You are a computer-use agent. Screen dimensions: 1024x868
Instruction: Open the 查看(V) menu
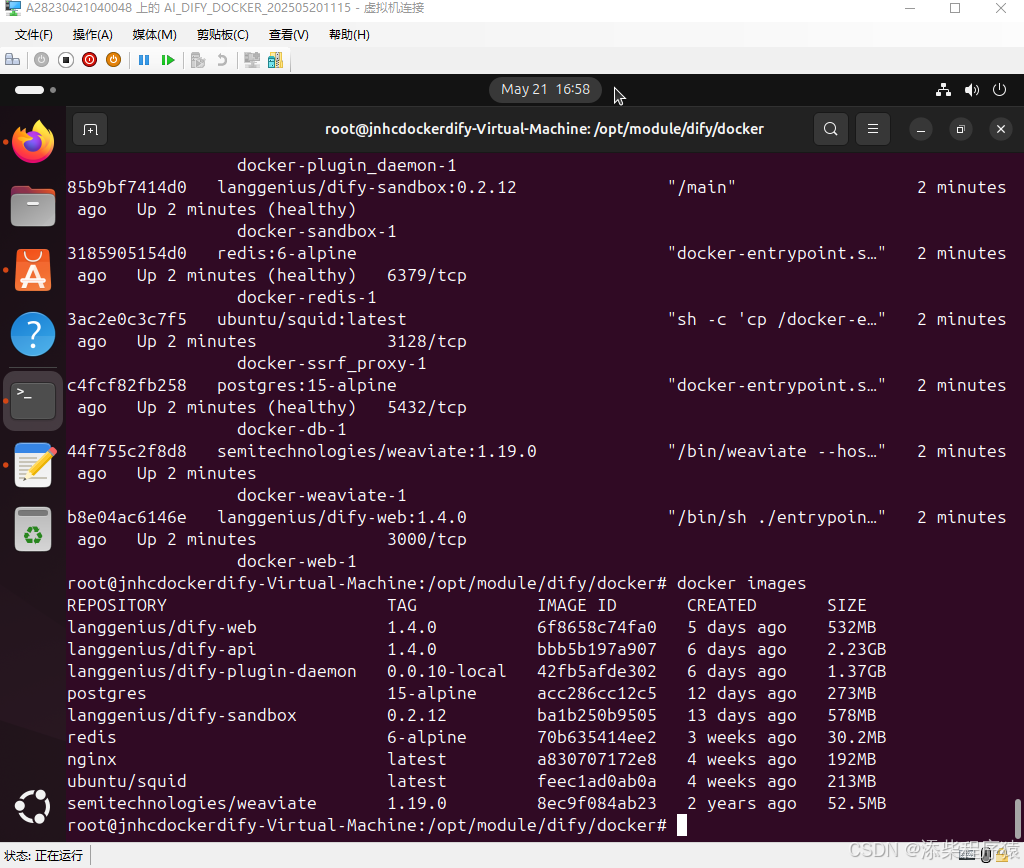point(289,35)
